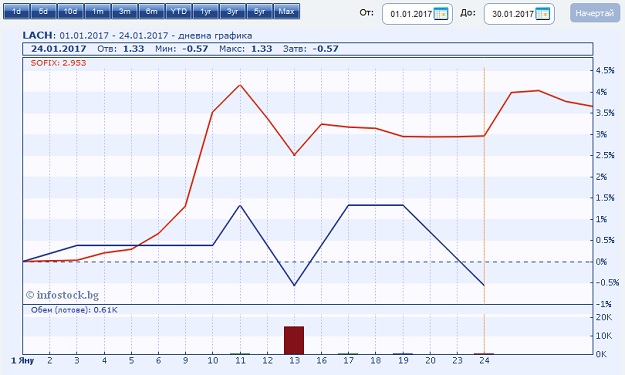Click the infostock.bg watermark
Screen dimensions: 625x375
[62, 295]
